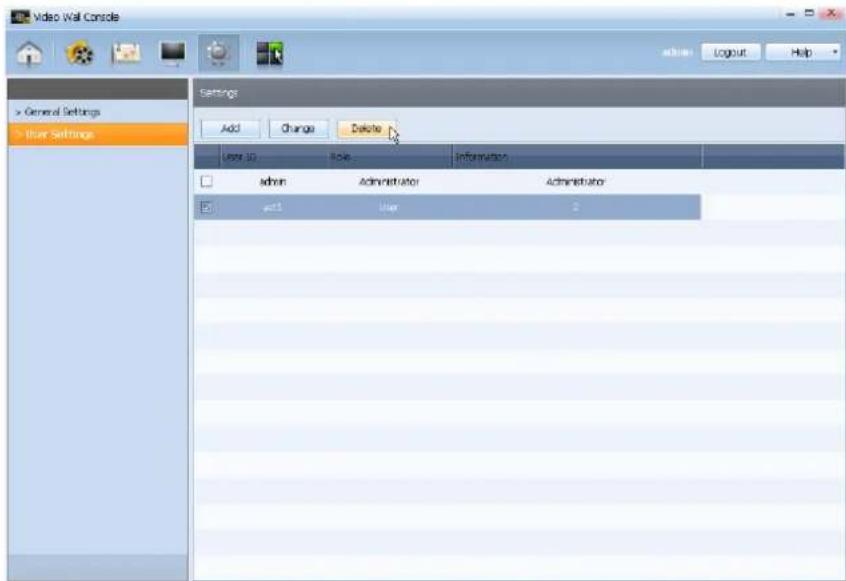Click the highlighted Settings toolbar icon
The height and width of the screenshot is (581, 846).
pyautogui.click(x=219, y=53)
